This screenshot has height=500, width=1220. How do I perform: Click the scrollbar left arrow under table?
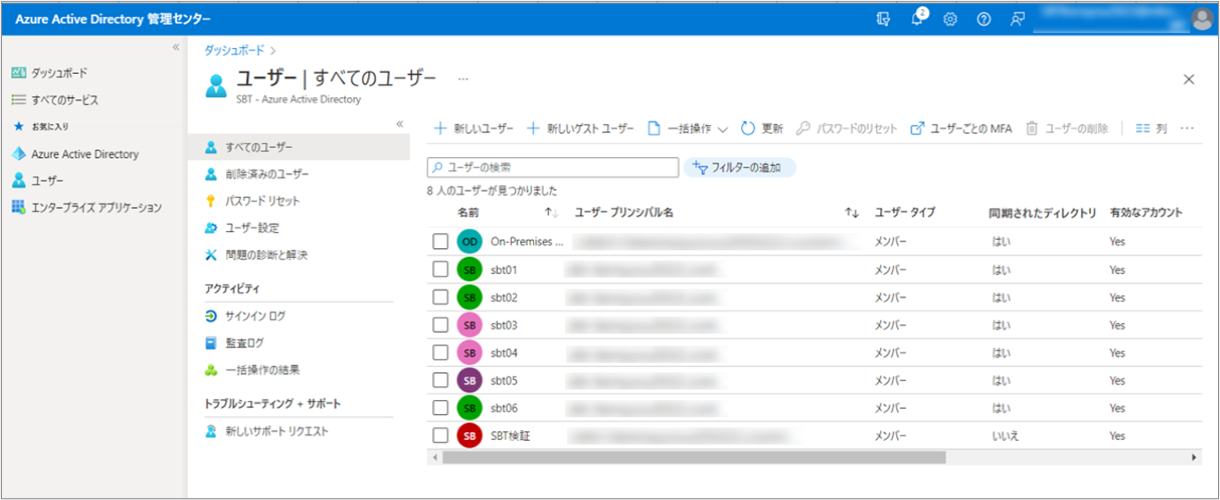pyautogui.click(x=433, y=457)
